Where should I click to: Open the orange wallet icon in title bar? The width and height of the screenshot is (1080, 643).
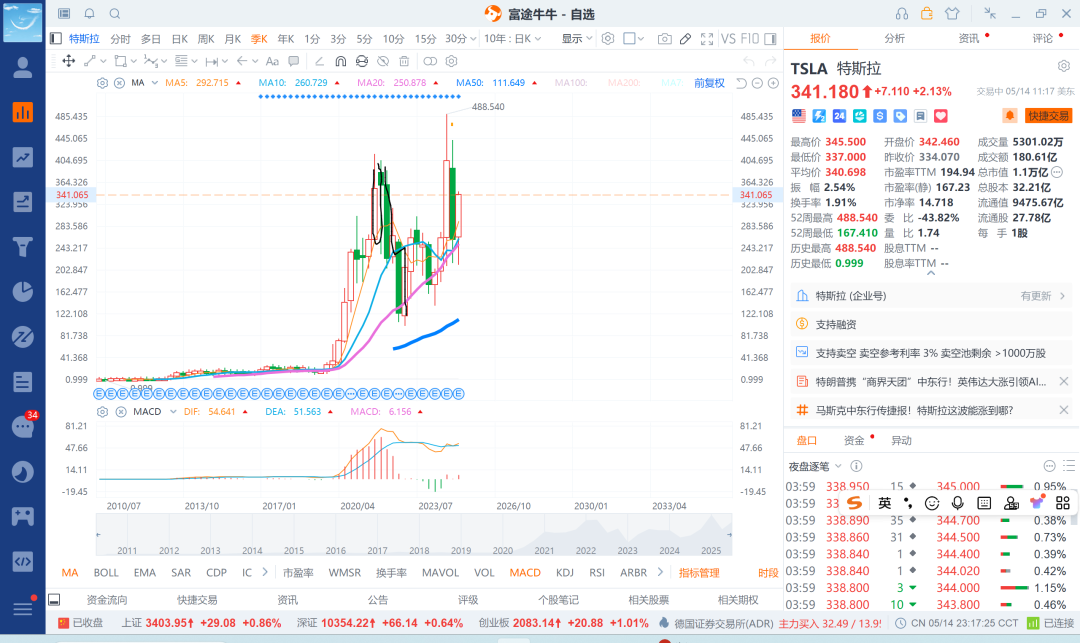927,14
